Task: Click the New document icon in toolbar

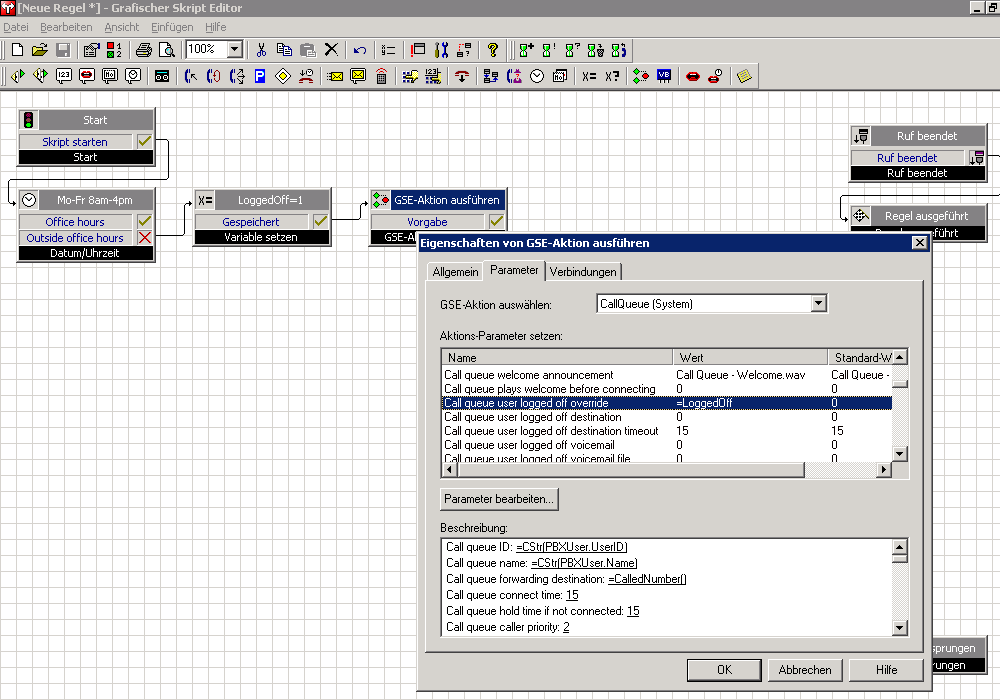Action: [17, 49]
